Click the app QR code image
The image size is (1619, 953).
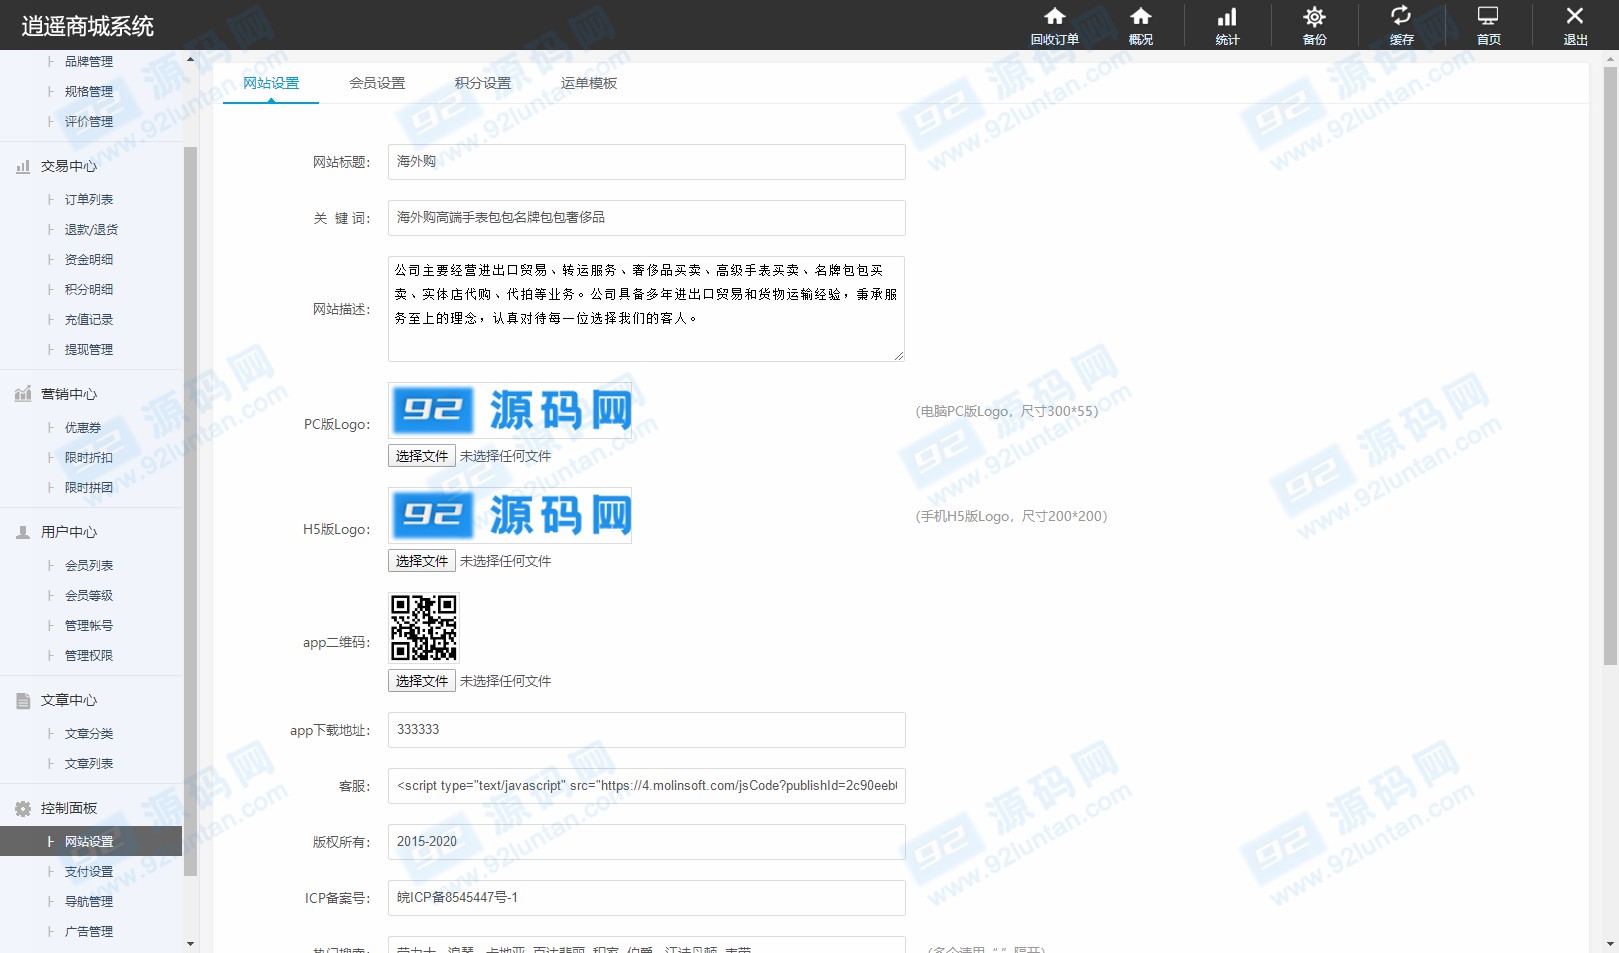pos(424,628)
